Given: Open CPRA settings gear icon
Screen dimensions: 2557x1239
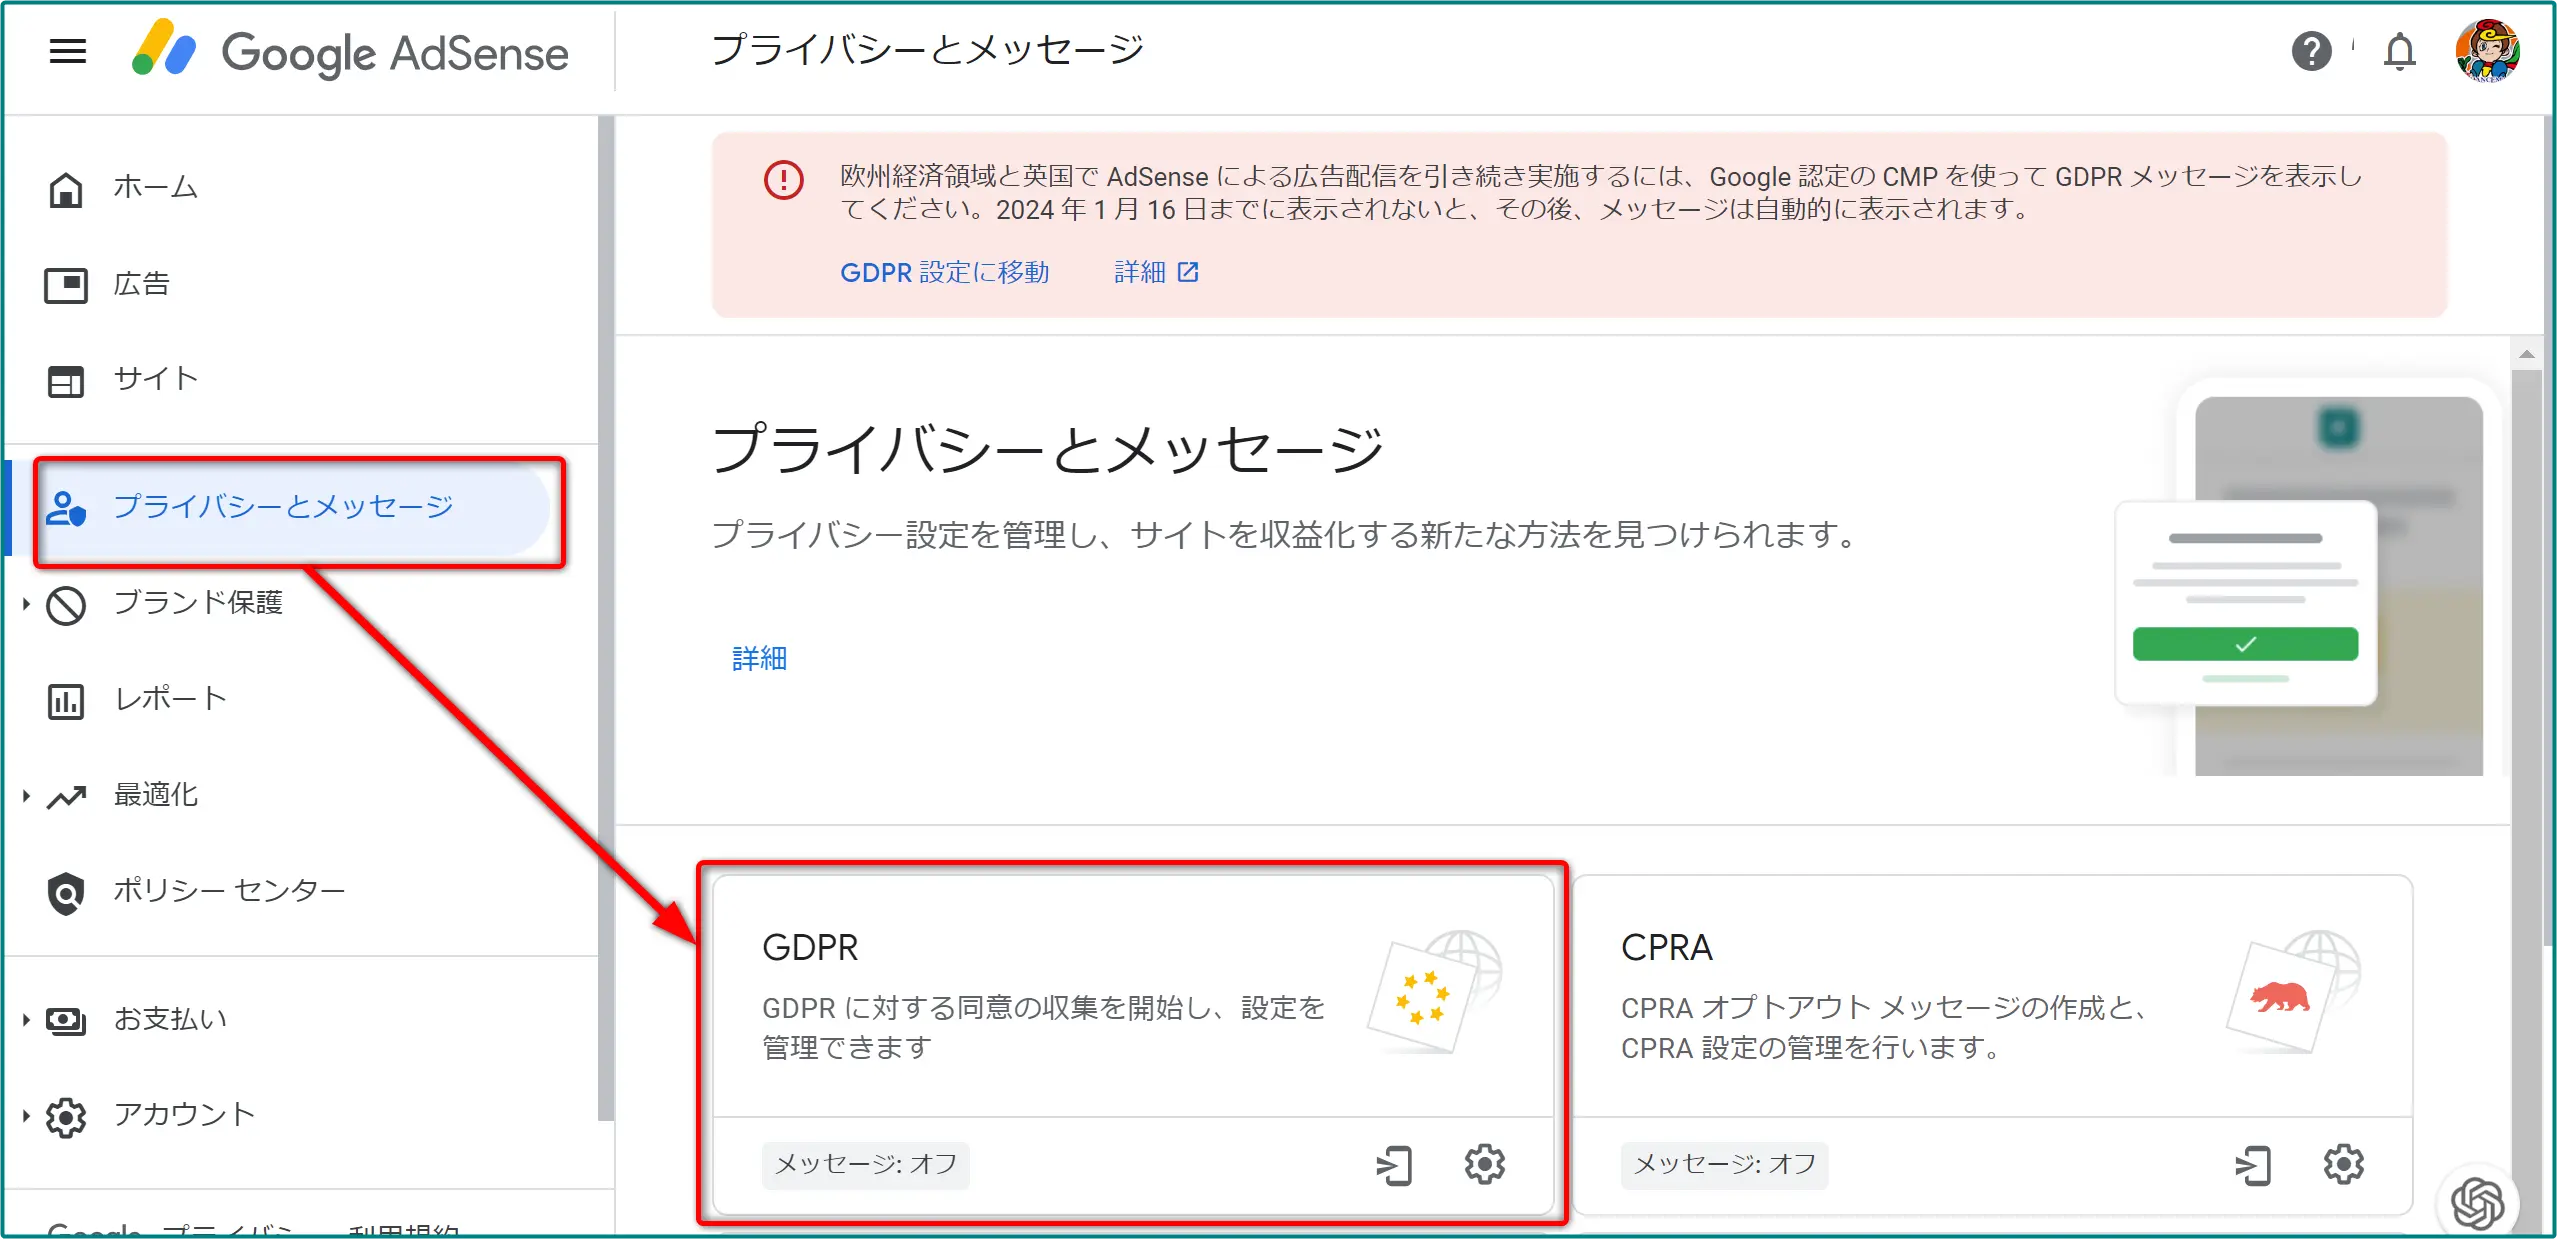Looking at the screenshot, I should (2343, 1164).
